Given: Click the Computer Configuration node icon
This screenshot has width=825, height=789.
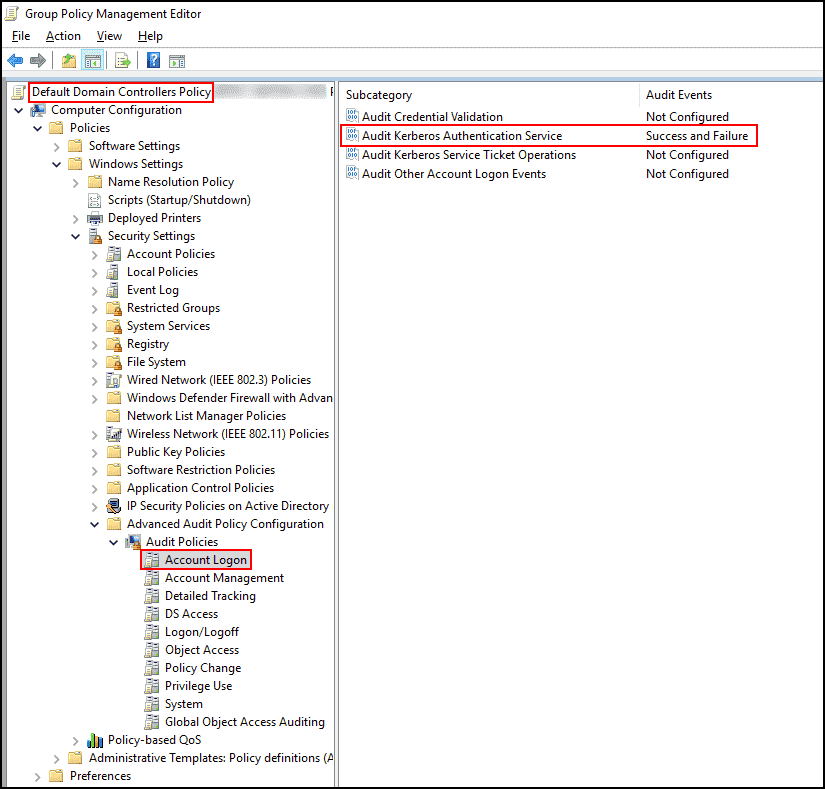Looking at the screenshot, I should (x=38, y=110).
